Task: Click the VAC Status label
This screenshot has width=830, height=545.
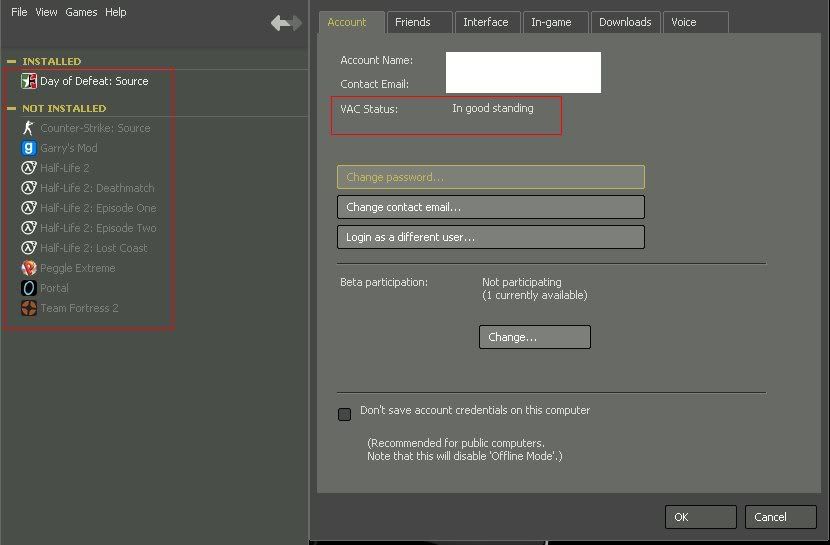Action: [x=369, y=109]
